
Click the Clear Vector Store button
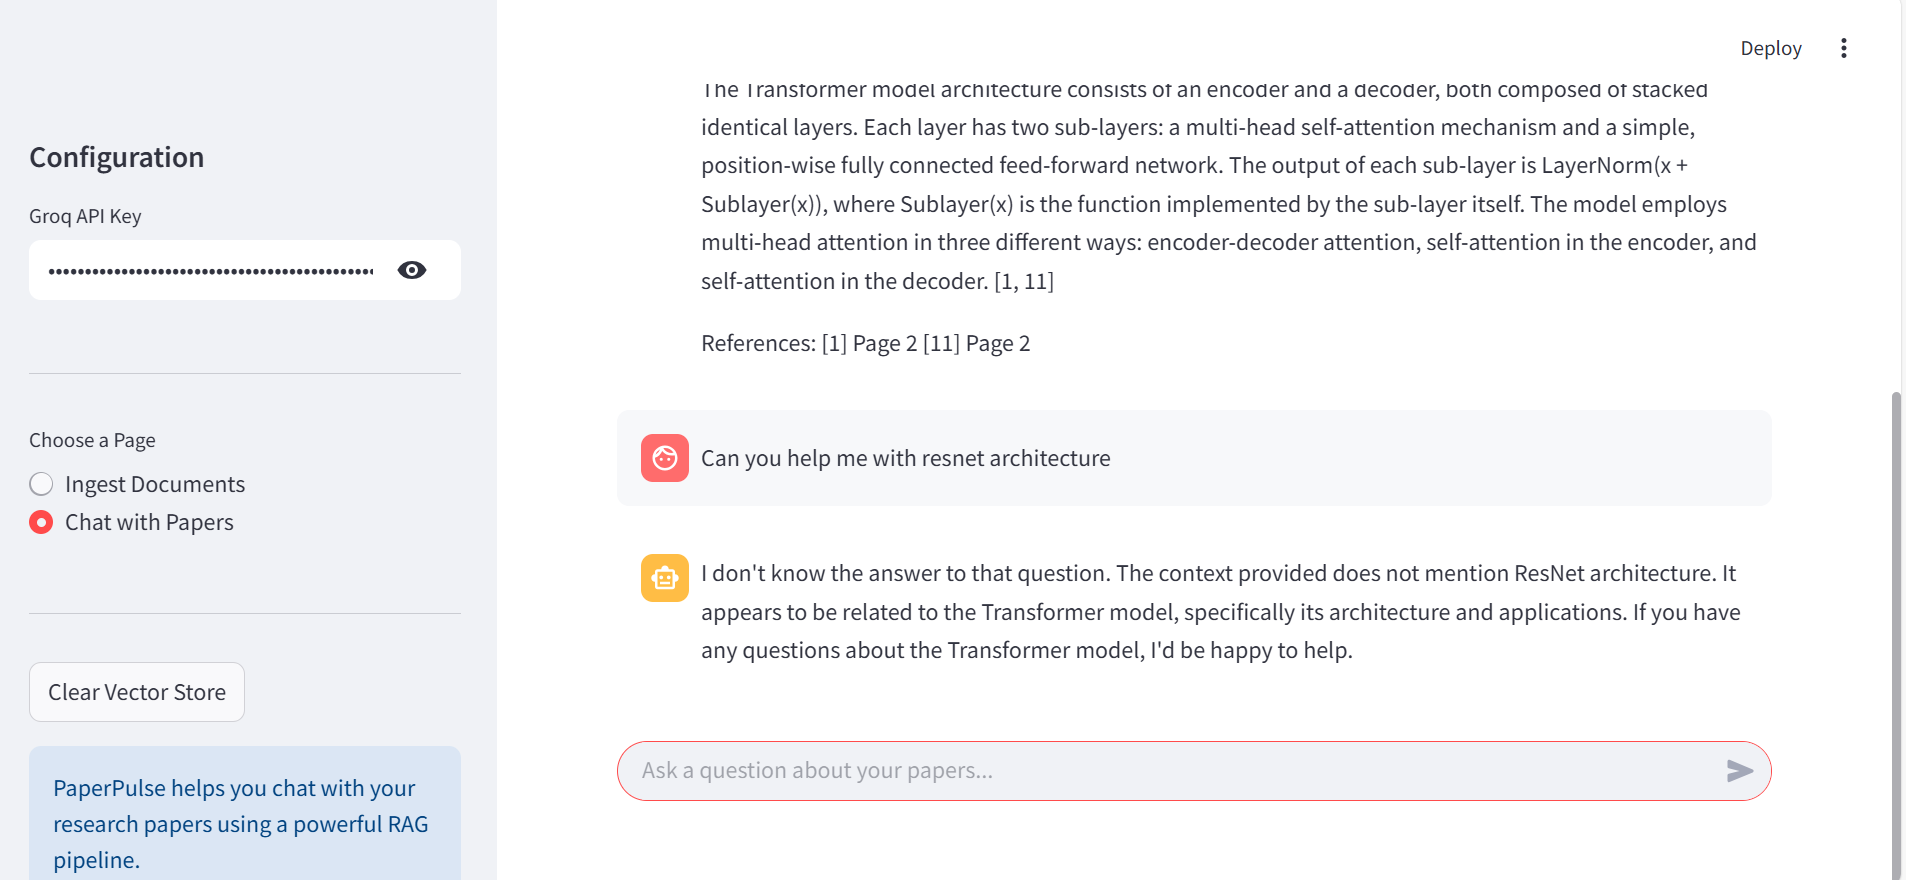tap(137, 692)
